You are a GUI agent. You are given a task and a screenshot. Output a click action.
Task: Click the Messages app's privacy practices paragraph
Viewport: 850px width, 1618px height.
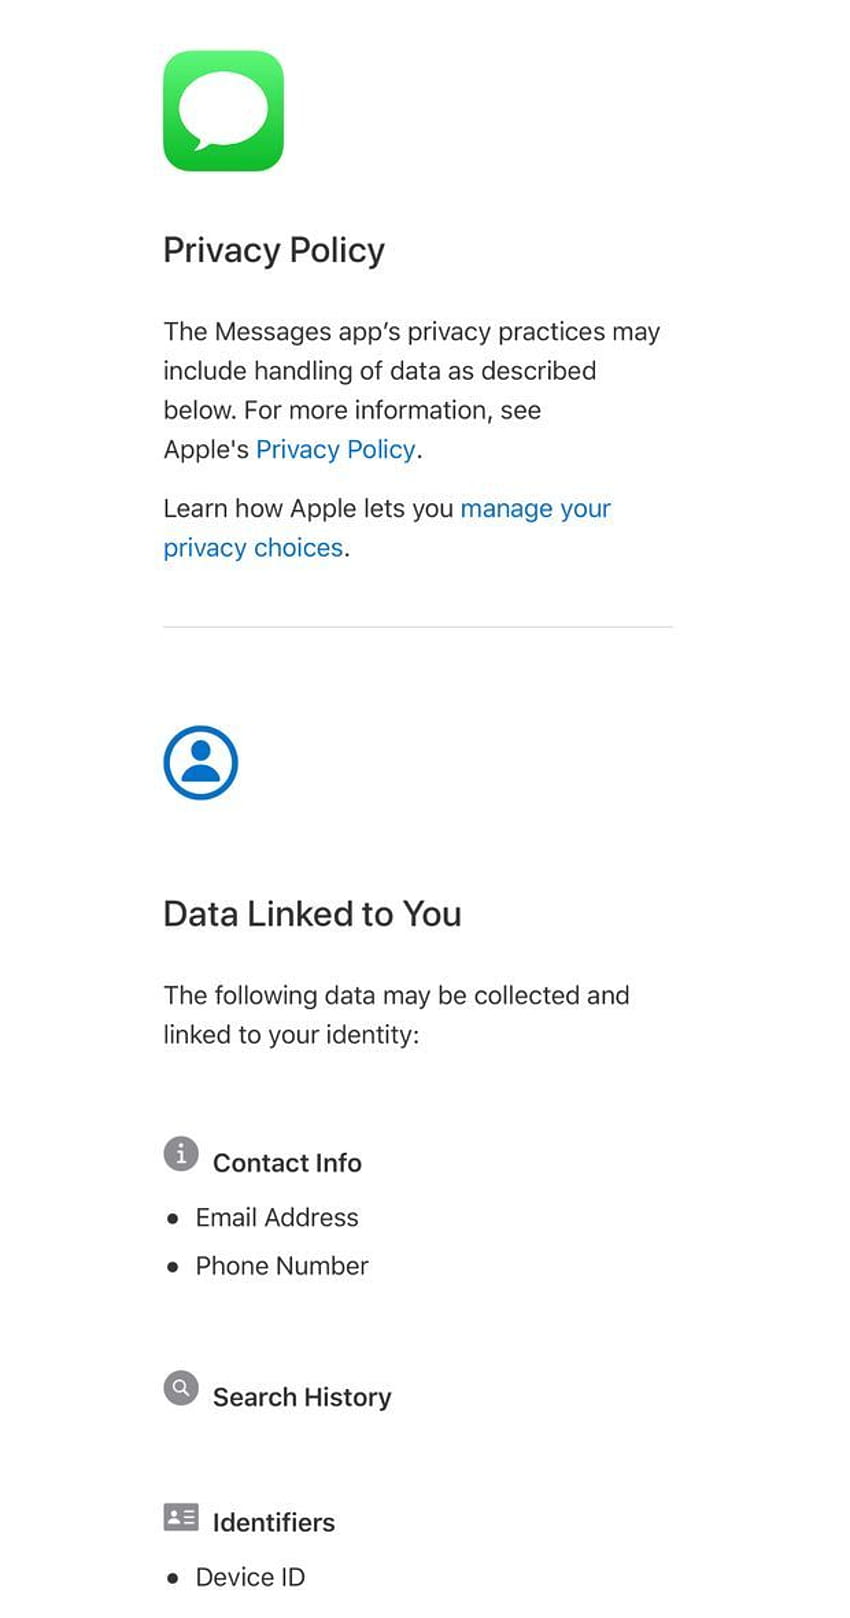tap(412, 390)
